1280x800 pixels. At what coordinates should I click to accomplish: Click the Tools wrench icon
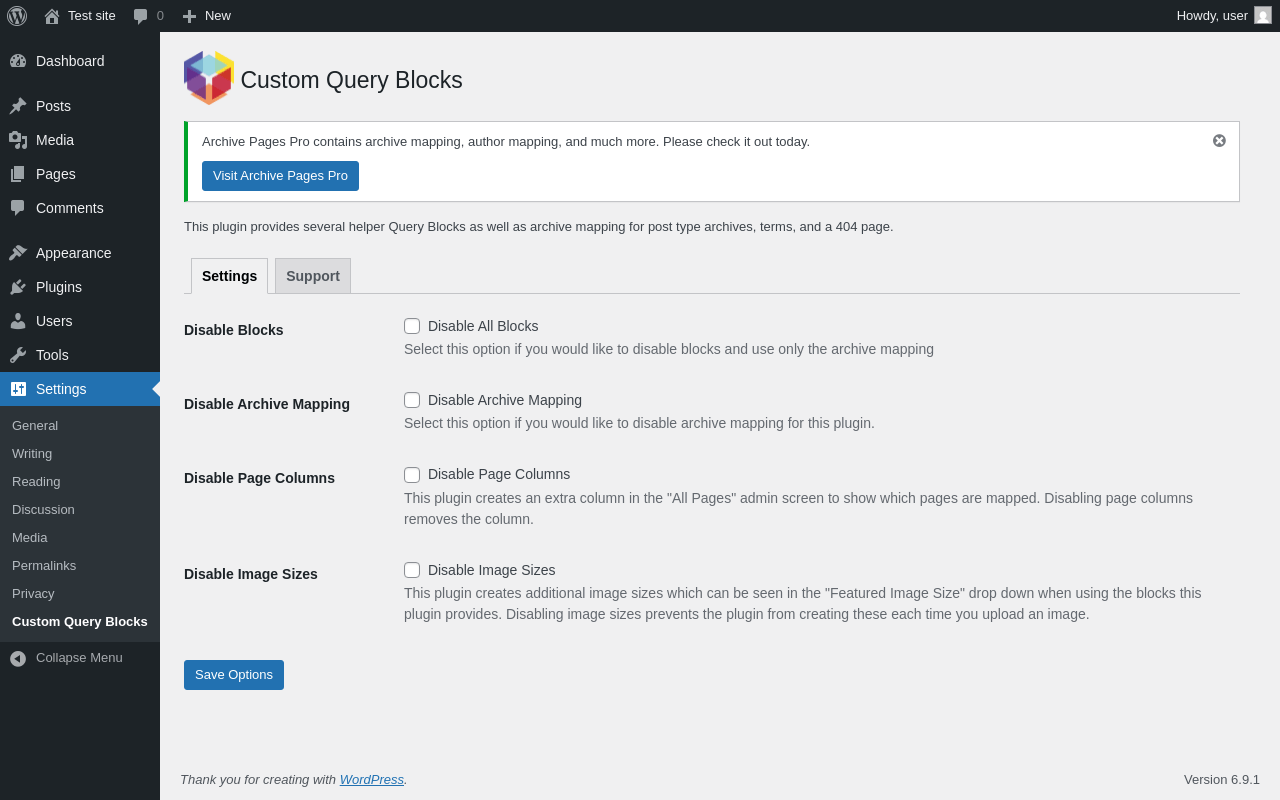[18, 355]
